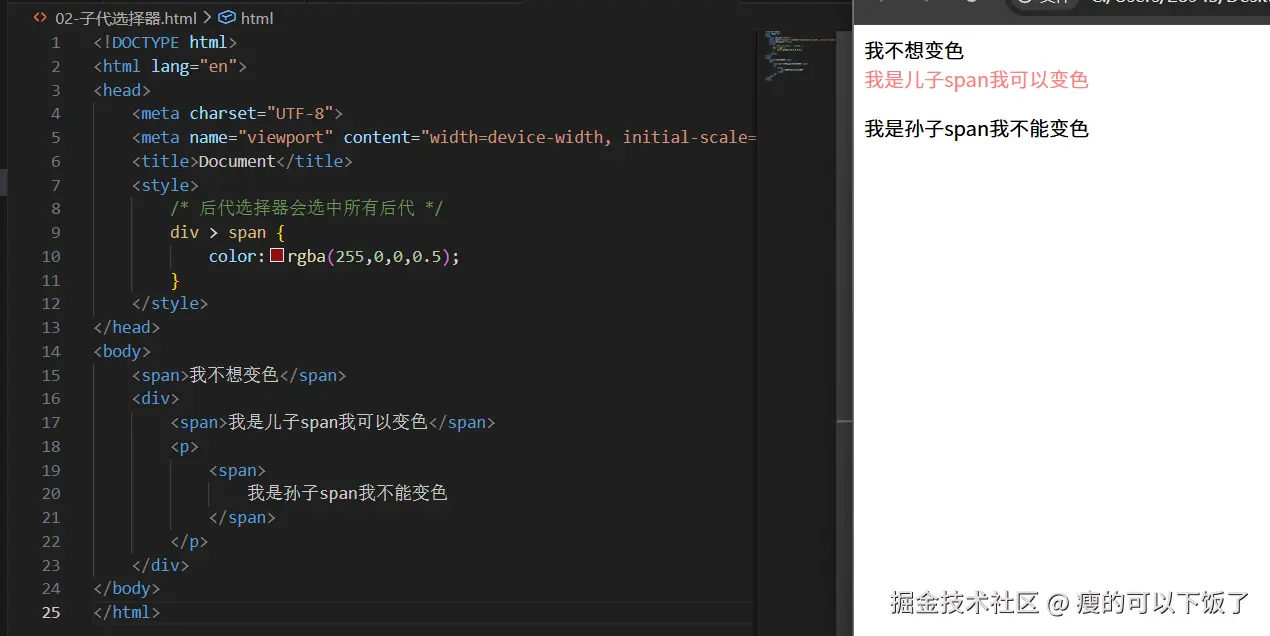Click the closing </body> tag
This screenshot has width=1270, height=636.
tap(127, 588)
